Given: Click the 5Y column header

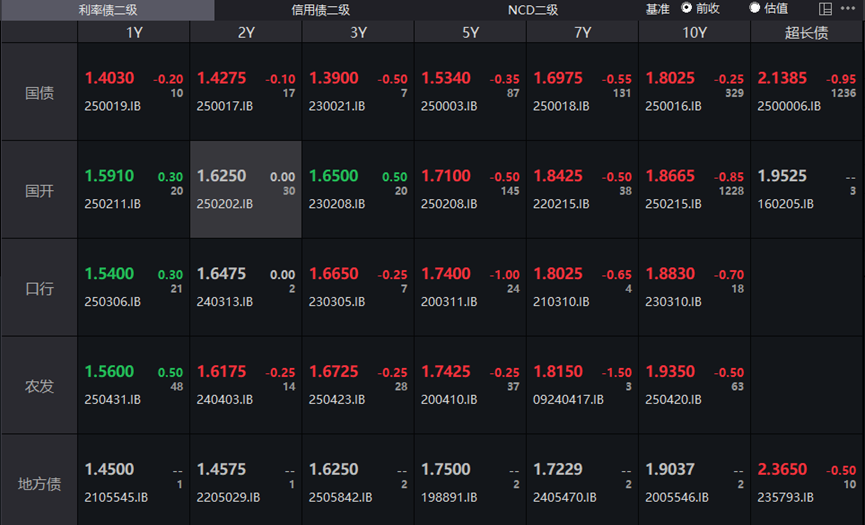Looking at the screenshot, I should [x=470, y=32].
